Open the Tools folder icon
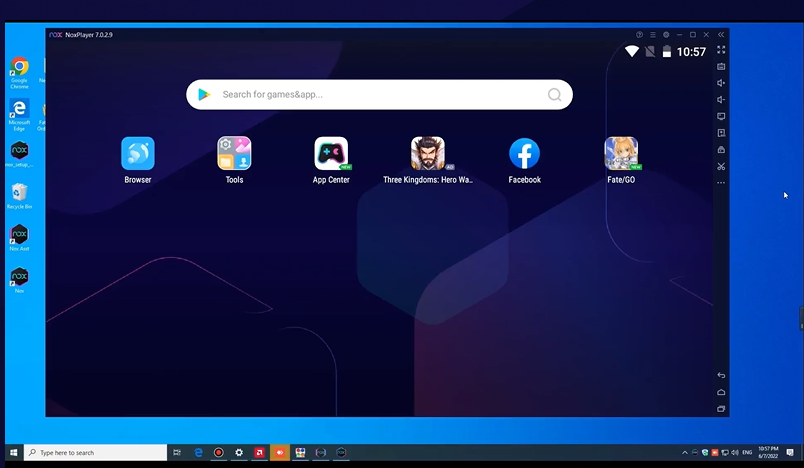This screenshot has width=804, height=468. 234,153
